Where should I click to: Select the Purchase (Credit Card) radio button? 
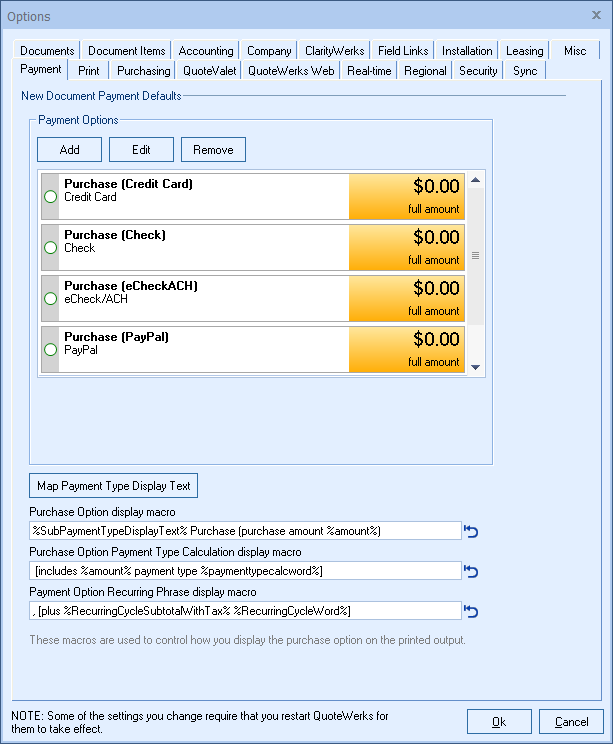51,196
